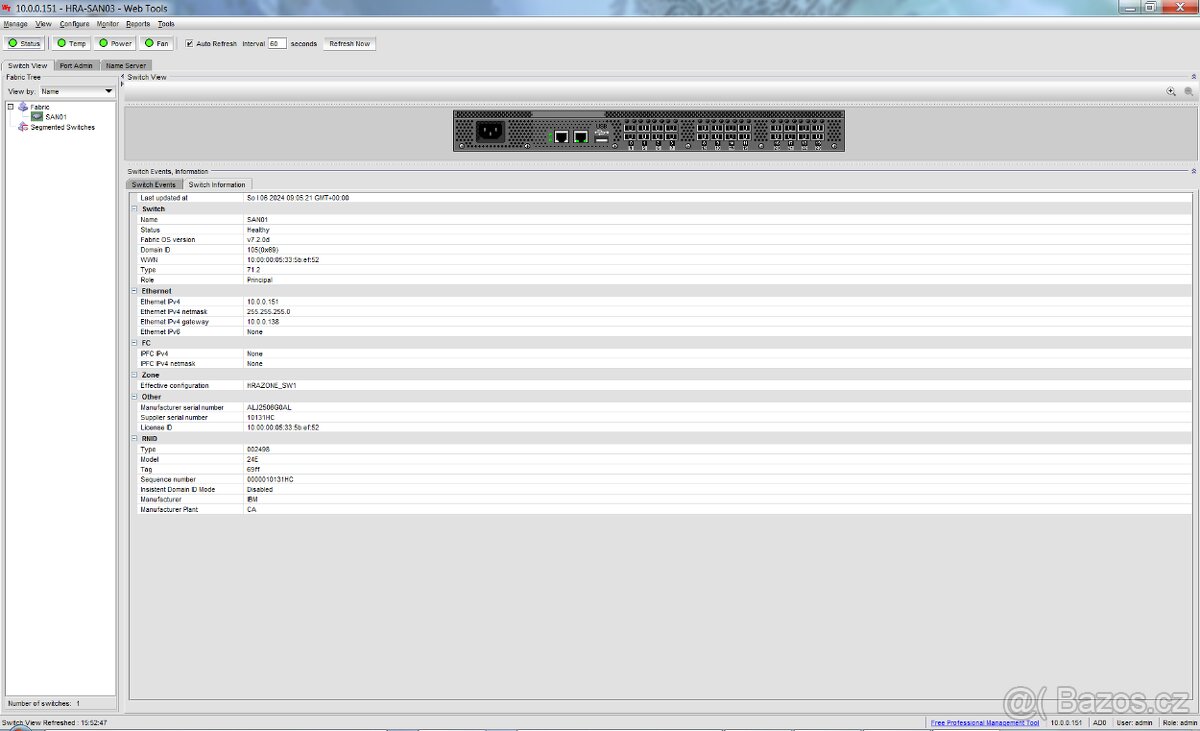Select the Manufacturer value IBM

252,499
